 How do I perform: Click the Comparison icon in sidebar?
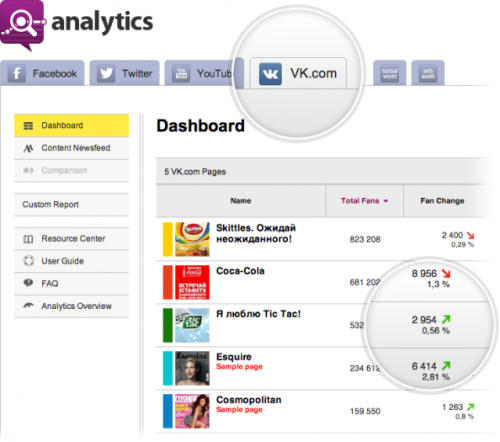click(28, 170)
